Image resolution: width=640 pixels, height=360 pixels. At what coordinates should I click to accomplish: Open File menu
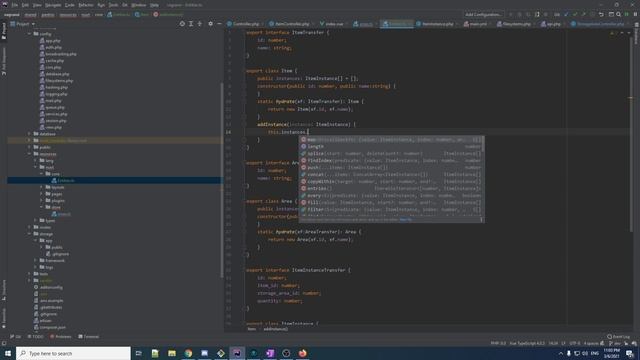15,5
